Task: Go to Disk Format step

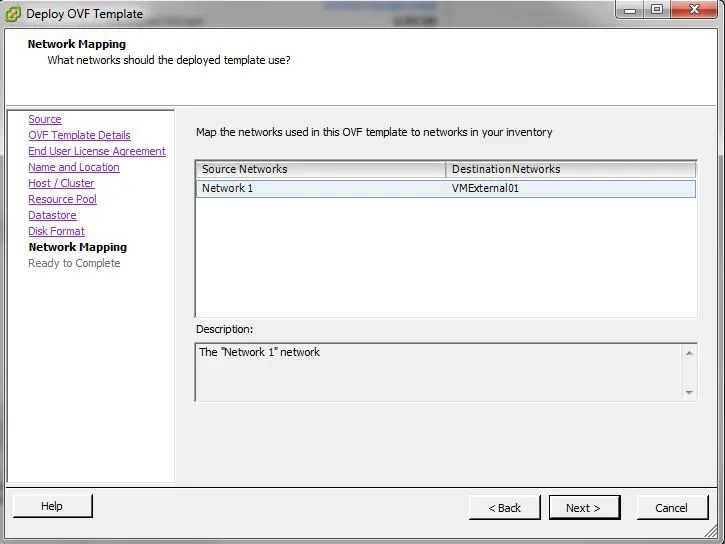Action: pos(56,231)
